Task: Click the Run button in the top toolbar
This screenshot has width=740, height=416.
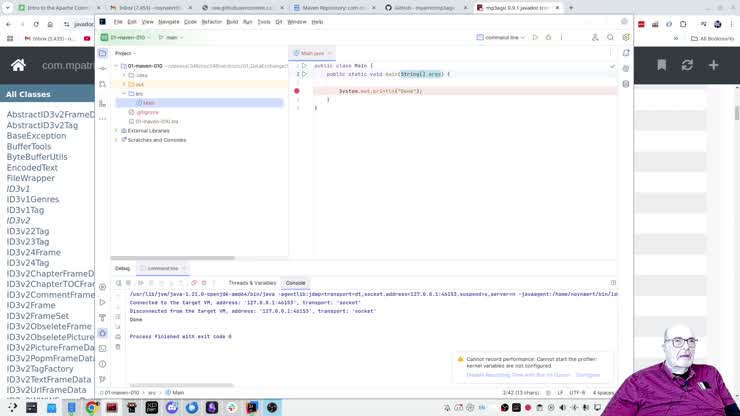Action: [535, 37]
